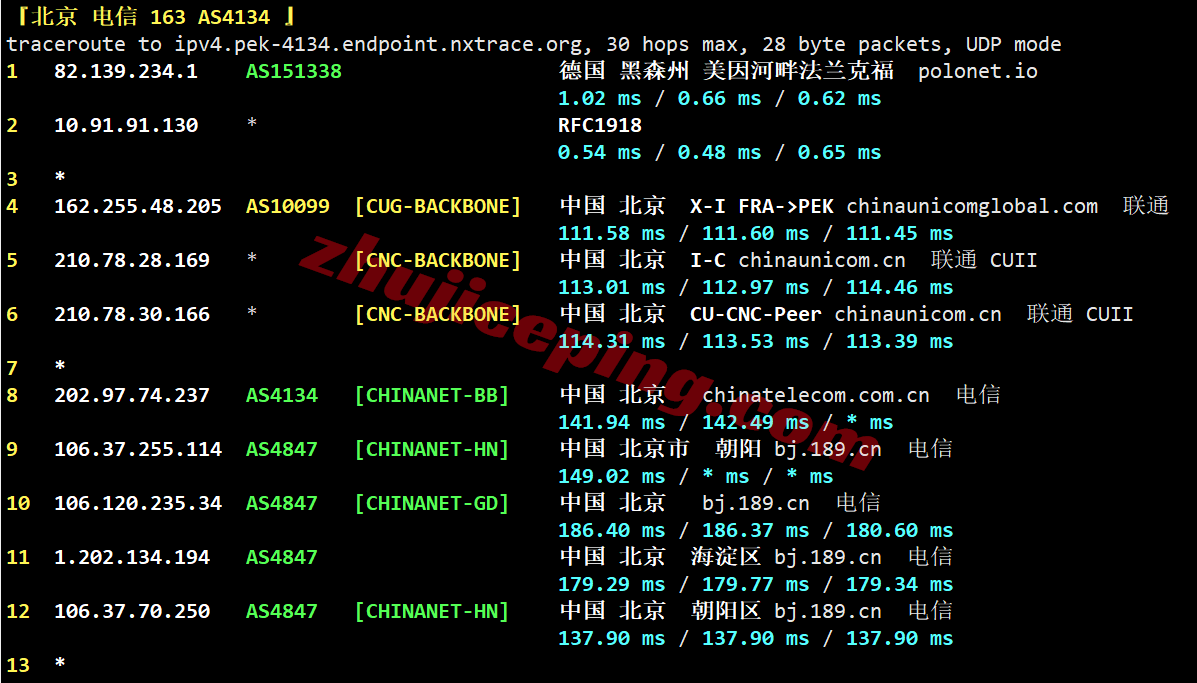Viewport: 1197px width, 683px height.
Task: Select IP address 10.91.91.130
Action: [126, 125]
